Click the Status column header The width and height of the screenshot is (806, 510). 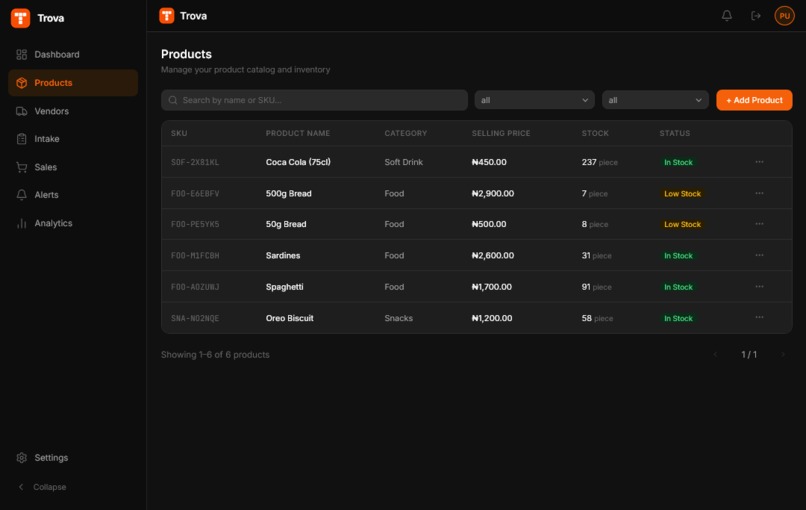(674, 133)
